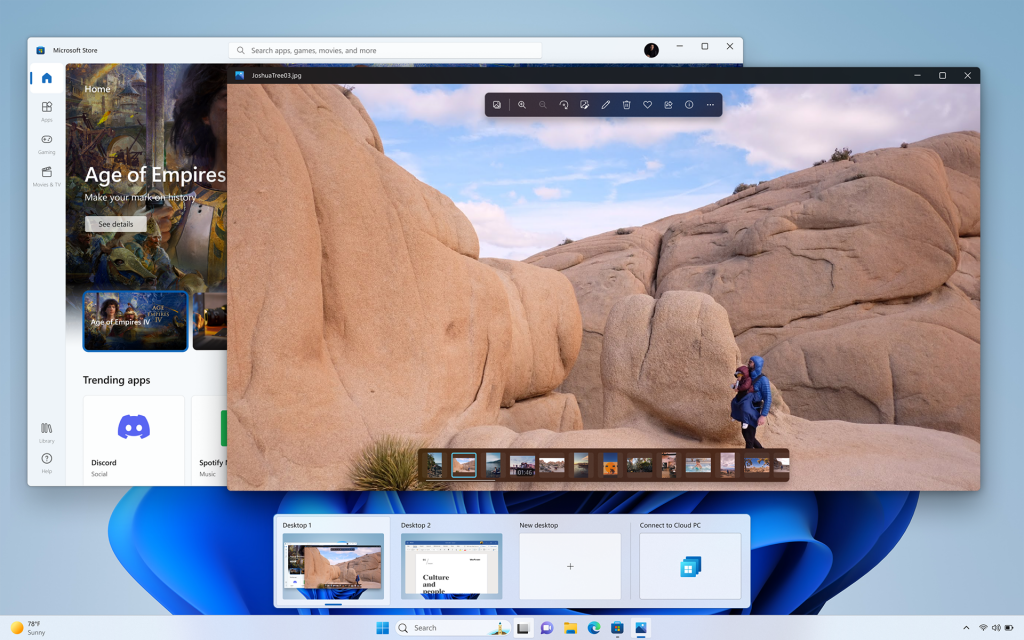Mark the photo as a favorite
This screenshot has width=1024, height=640.
pos(648,104)
